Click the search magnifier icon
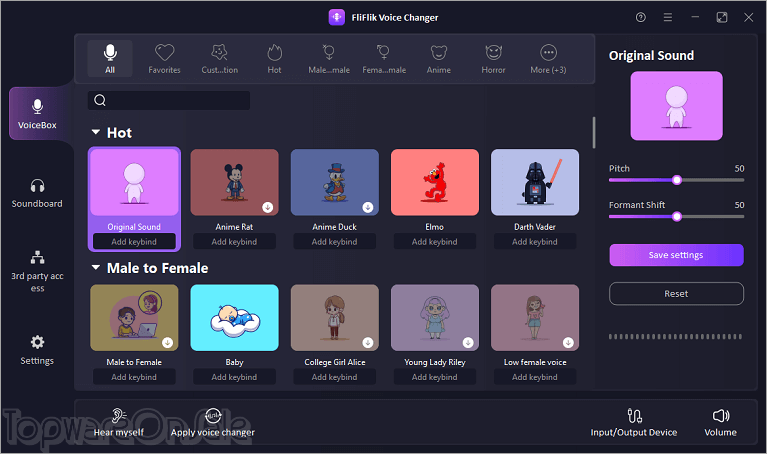 pos(100,100)
